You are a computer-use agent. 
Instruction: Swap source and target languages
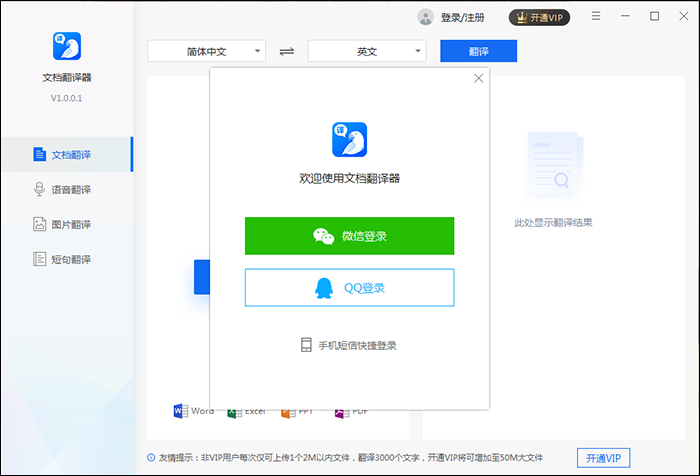tap(287, 51)
